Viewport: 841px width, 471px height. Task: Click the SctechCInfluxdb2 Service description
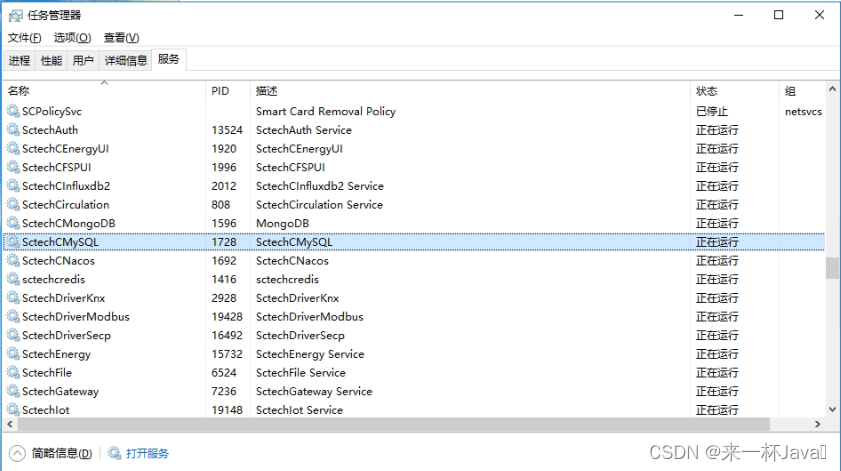pos(320,186)
